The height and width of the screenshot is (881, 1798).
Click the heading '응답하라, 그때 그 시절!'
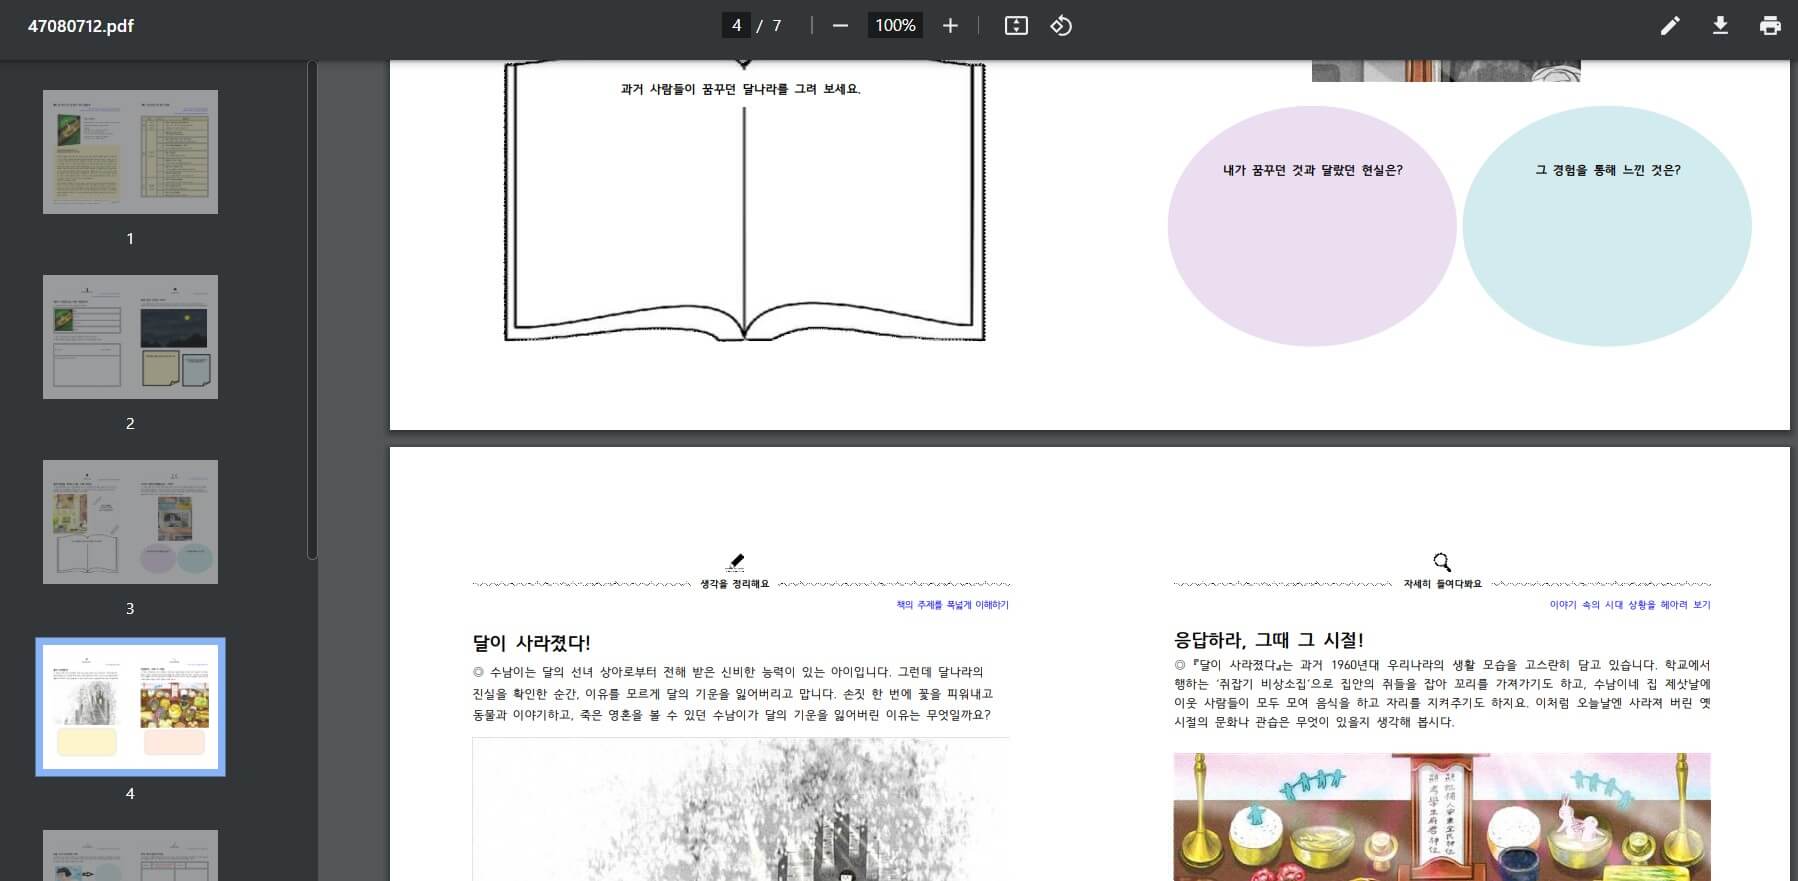tap(1268, 640)
